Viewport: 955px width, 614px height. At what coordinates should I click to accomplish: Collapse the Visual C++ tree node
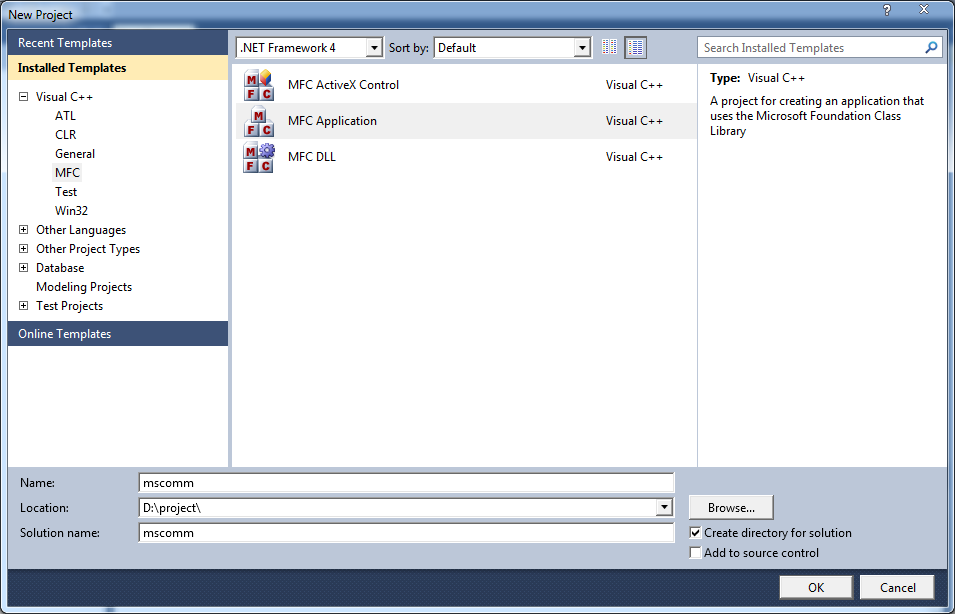[24, 96]
